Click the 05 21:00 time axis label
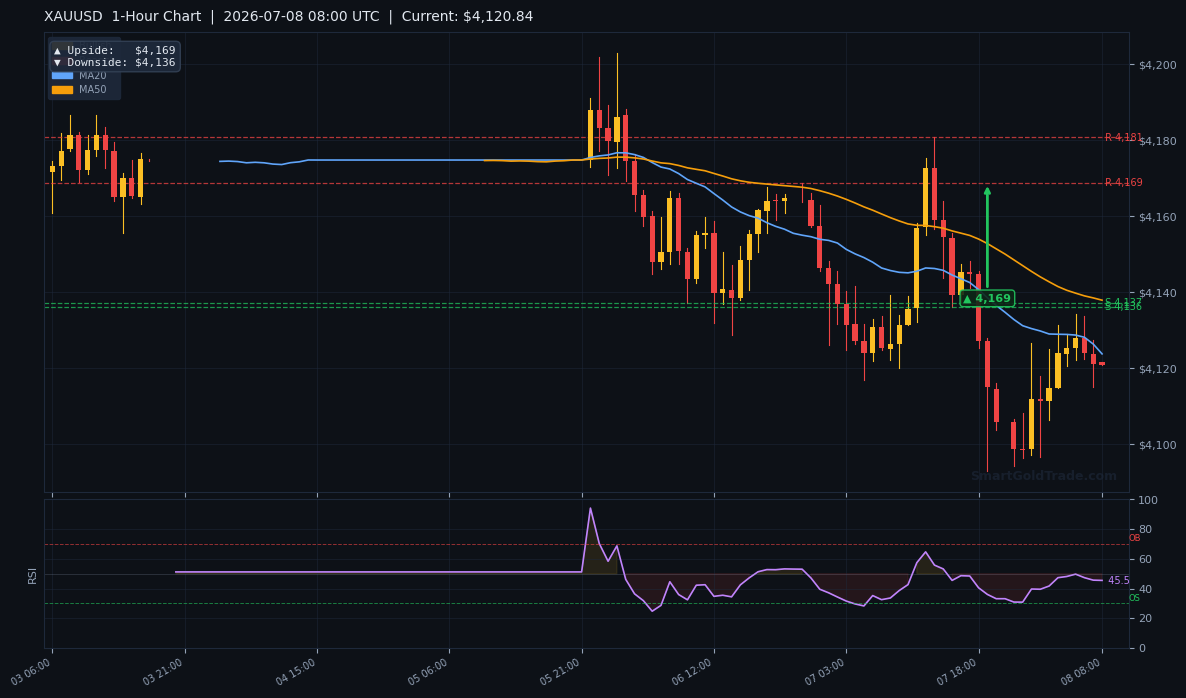 pos(561,672)
